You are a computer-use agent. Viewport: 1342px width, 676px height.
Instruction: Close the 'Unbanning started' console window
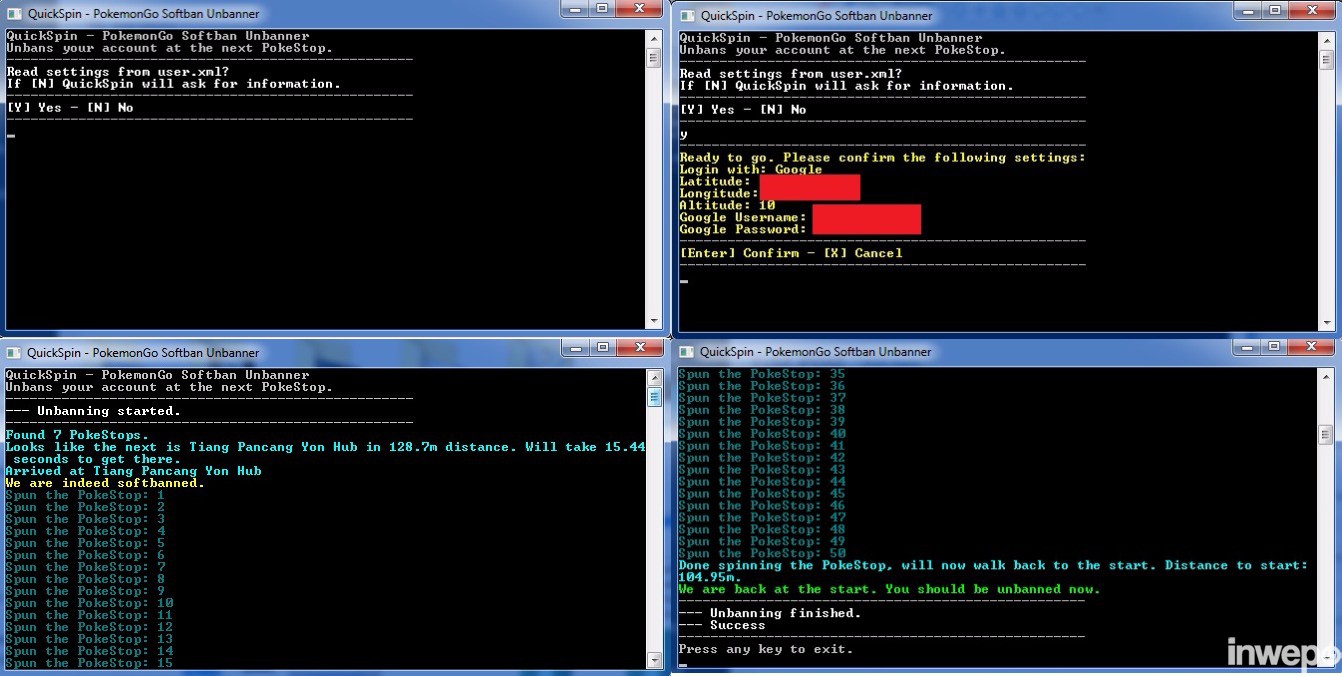point(640,348)
